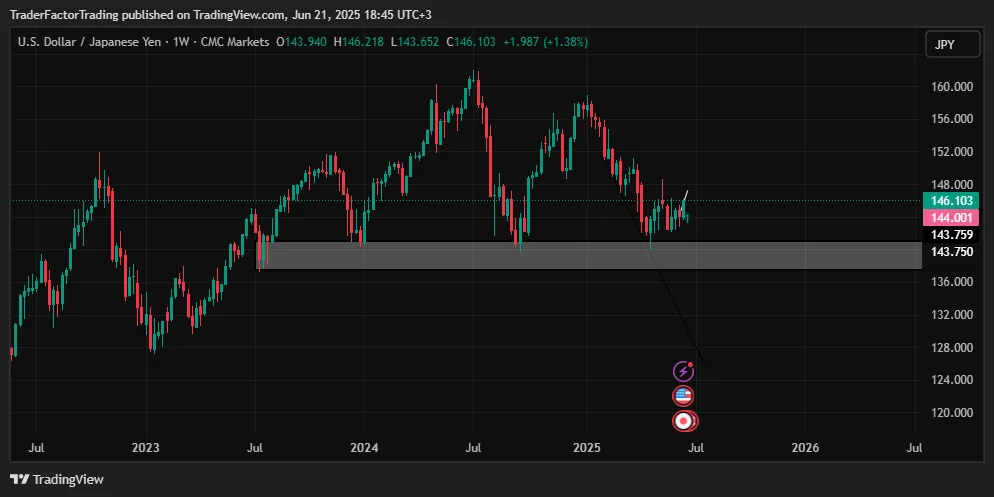The width and height of the screenshot is (994, 497).
Task: Click the 2024 label on time axis
Action: 365,447
